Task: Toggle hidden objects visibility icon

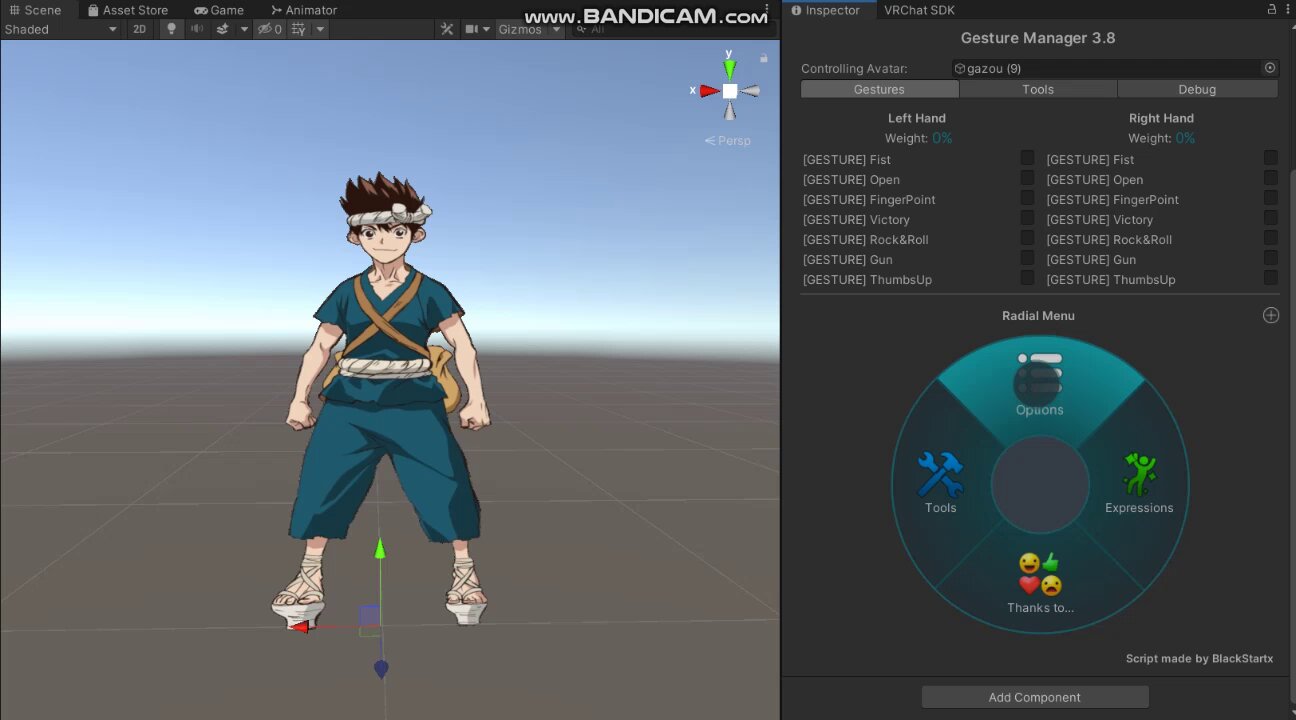Action: coord(269,29)
